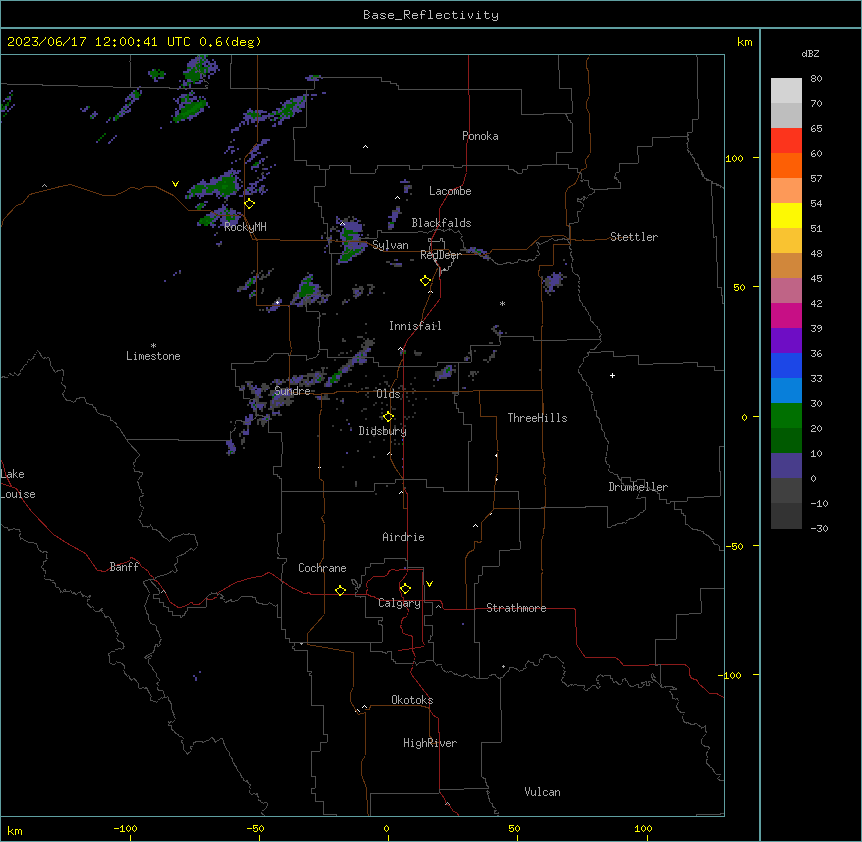Click the Vulcan label
The height and width of the screenshot is (842, 862).
click(543, 792)
